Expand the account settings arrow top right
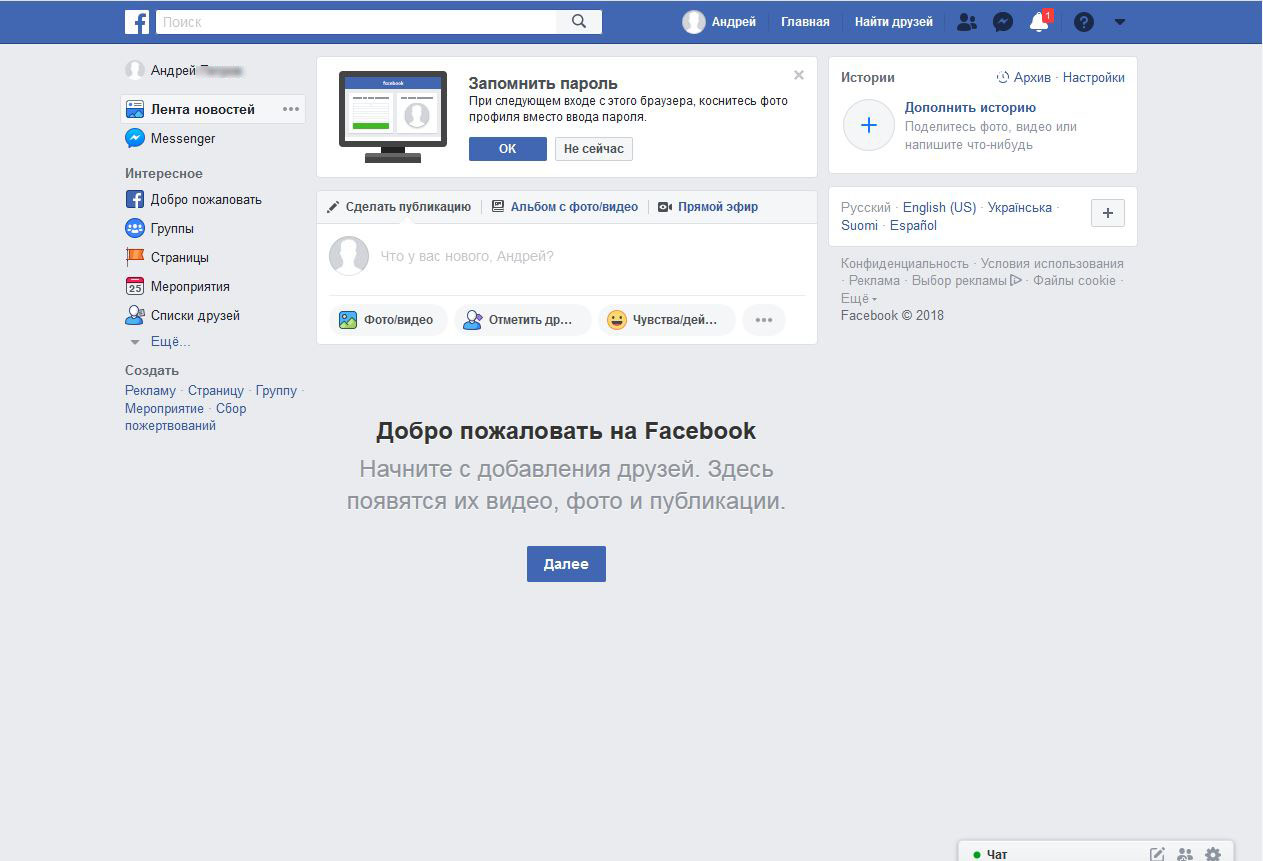The height and width of the screenshot is (861, 1263). (1120, 21)
